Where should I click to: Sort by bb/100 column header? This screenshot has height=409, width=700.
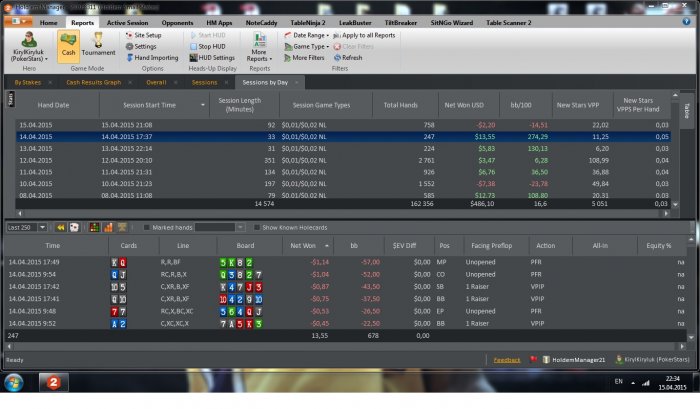(521, 105)
